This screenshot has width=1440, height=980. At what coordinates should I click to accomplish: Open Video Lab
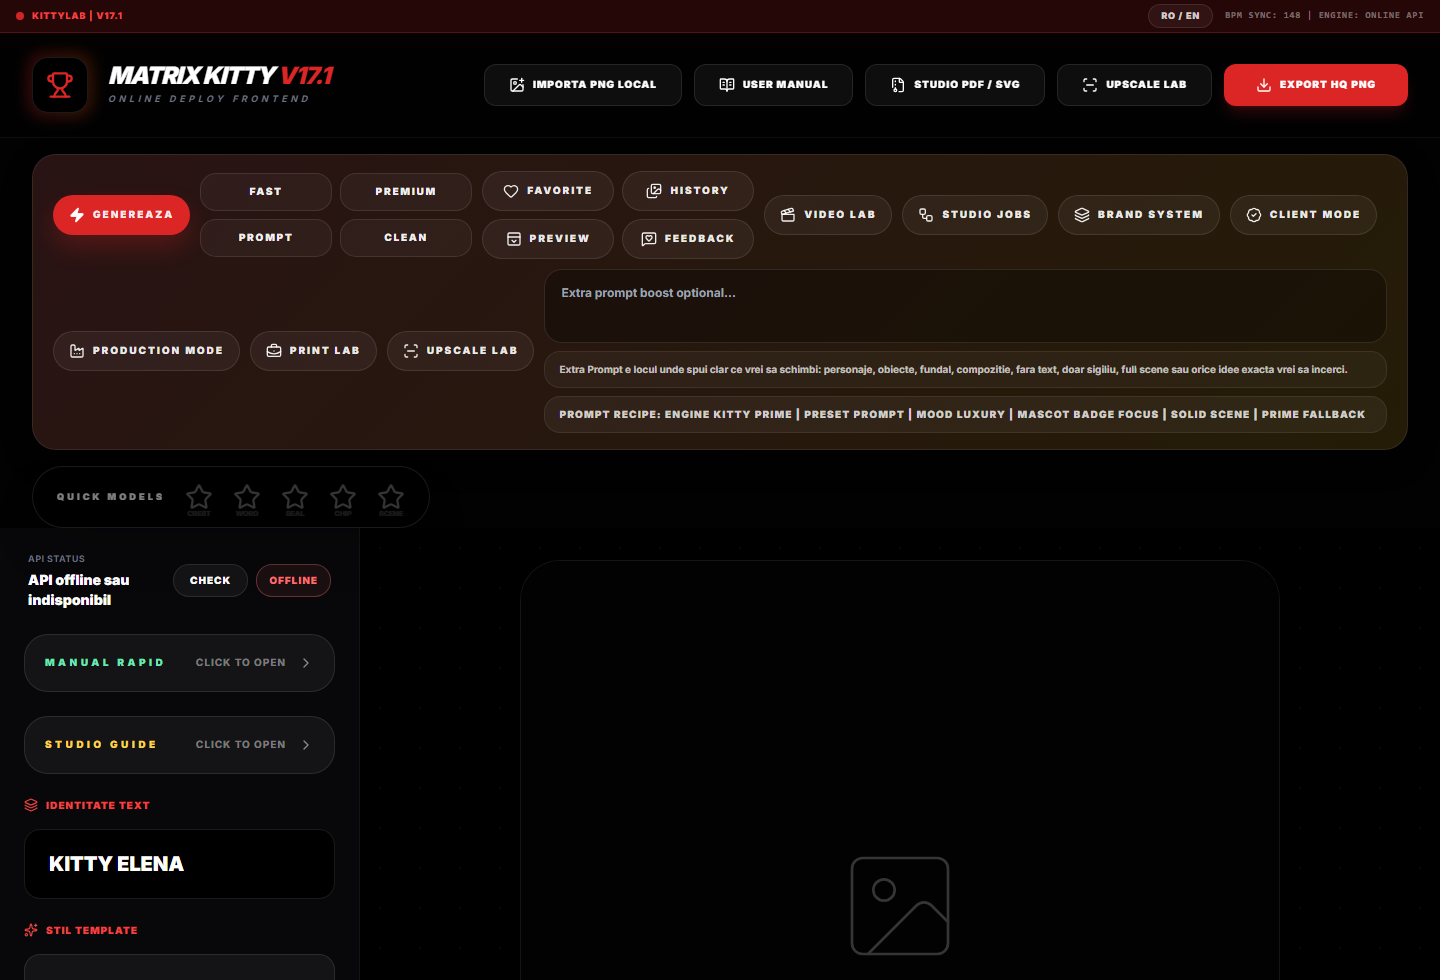point(828,215)
